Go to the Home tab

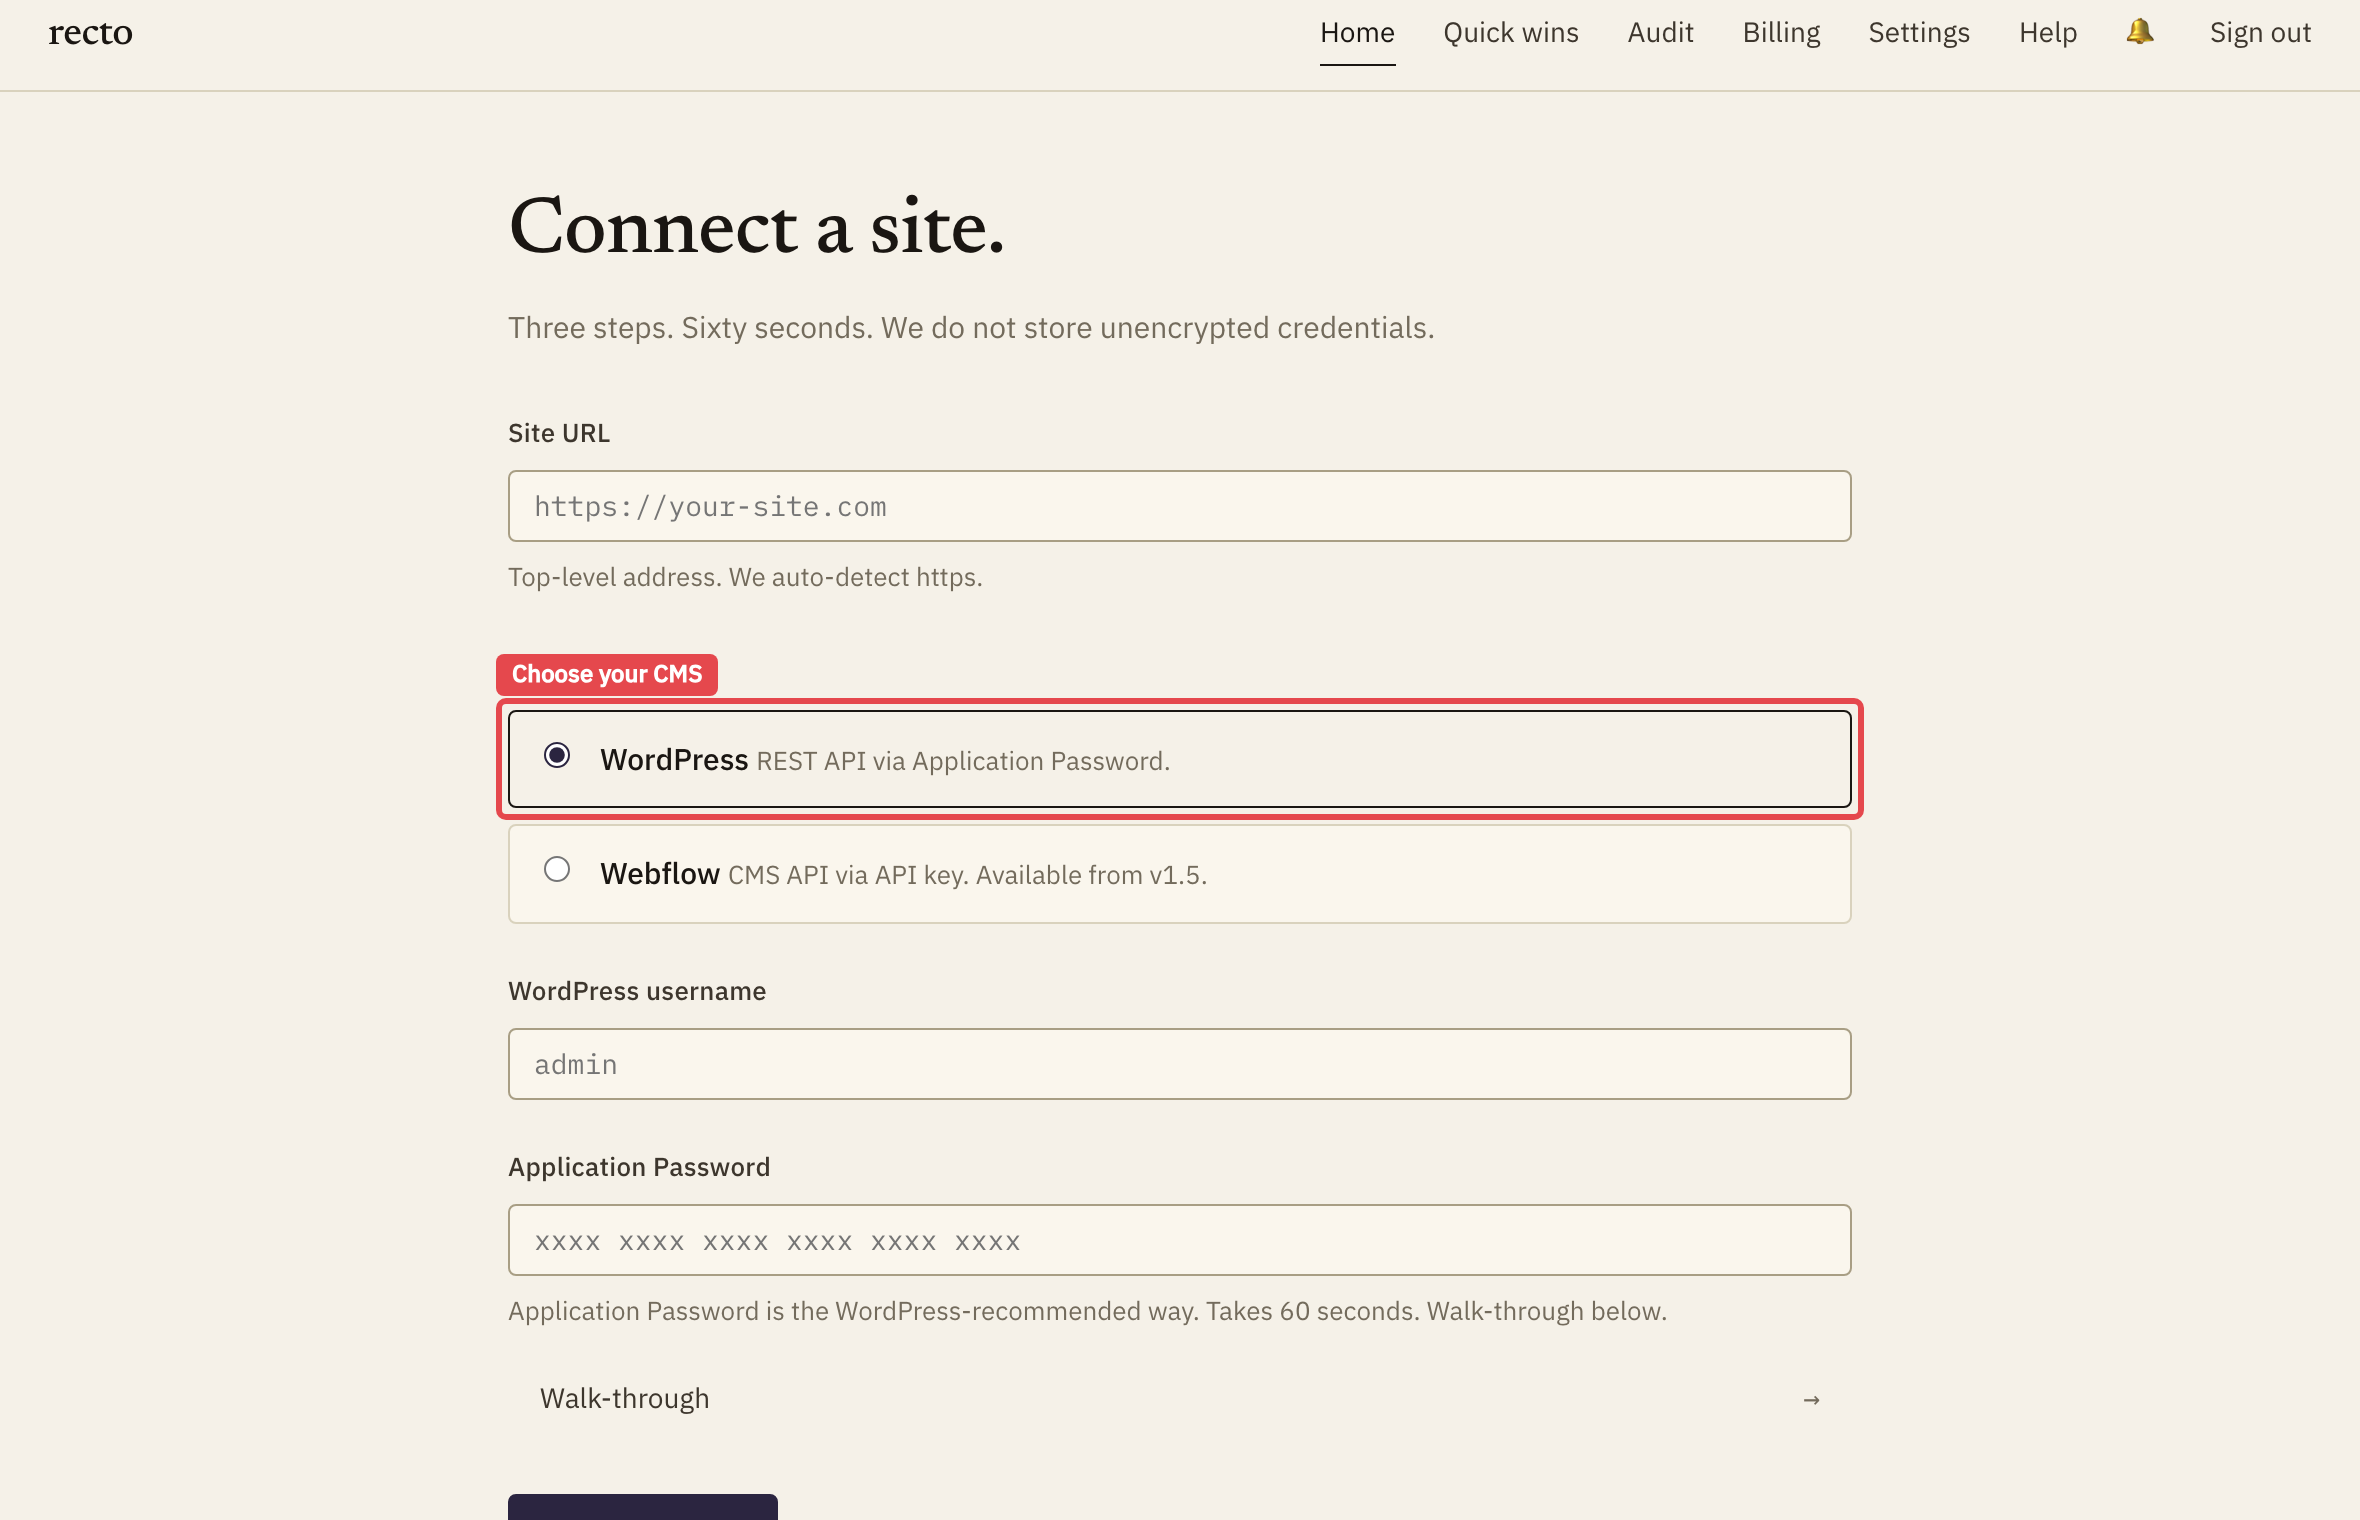tap(1357, 32)
